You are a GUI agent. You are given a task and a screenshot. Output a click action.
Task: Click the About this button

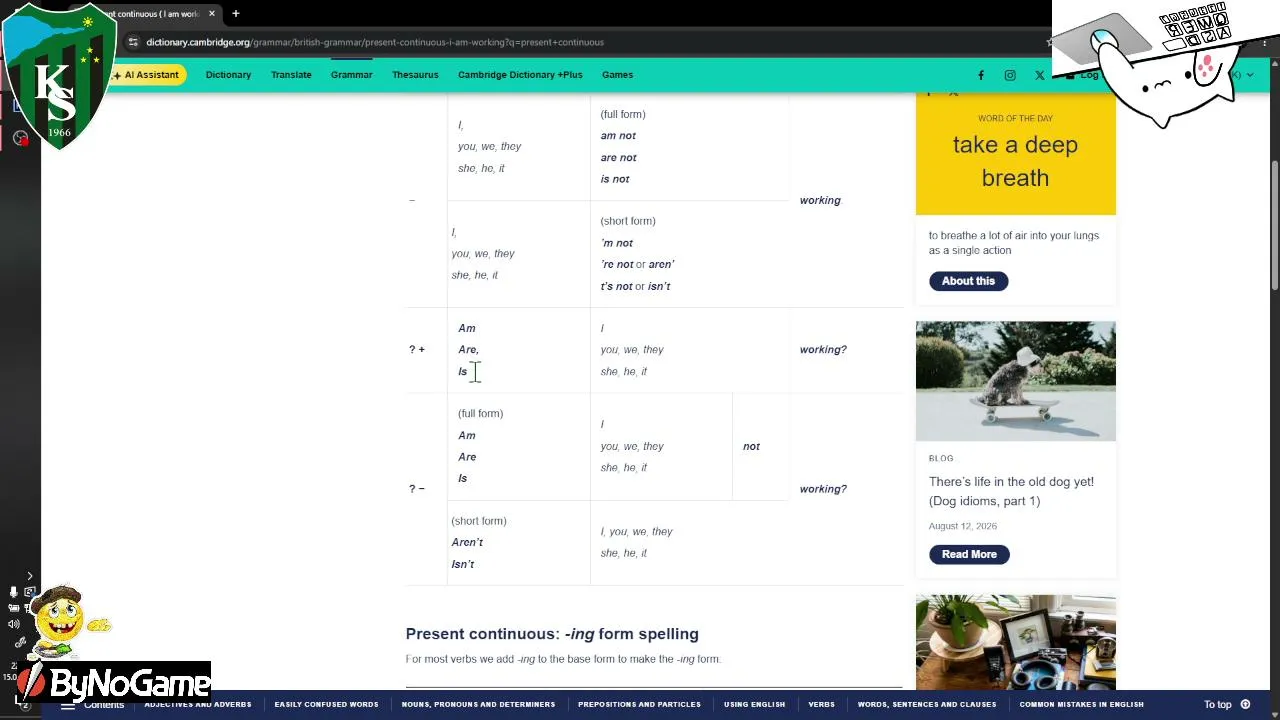point(968,281)
